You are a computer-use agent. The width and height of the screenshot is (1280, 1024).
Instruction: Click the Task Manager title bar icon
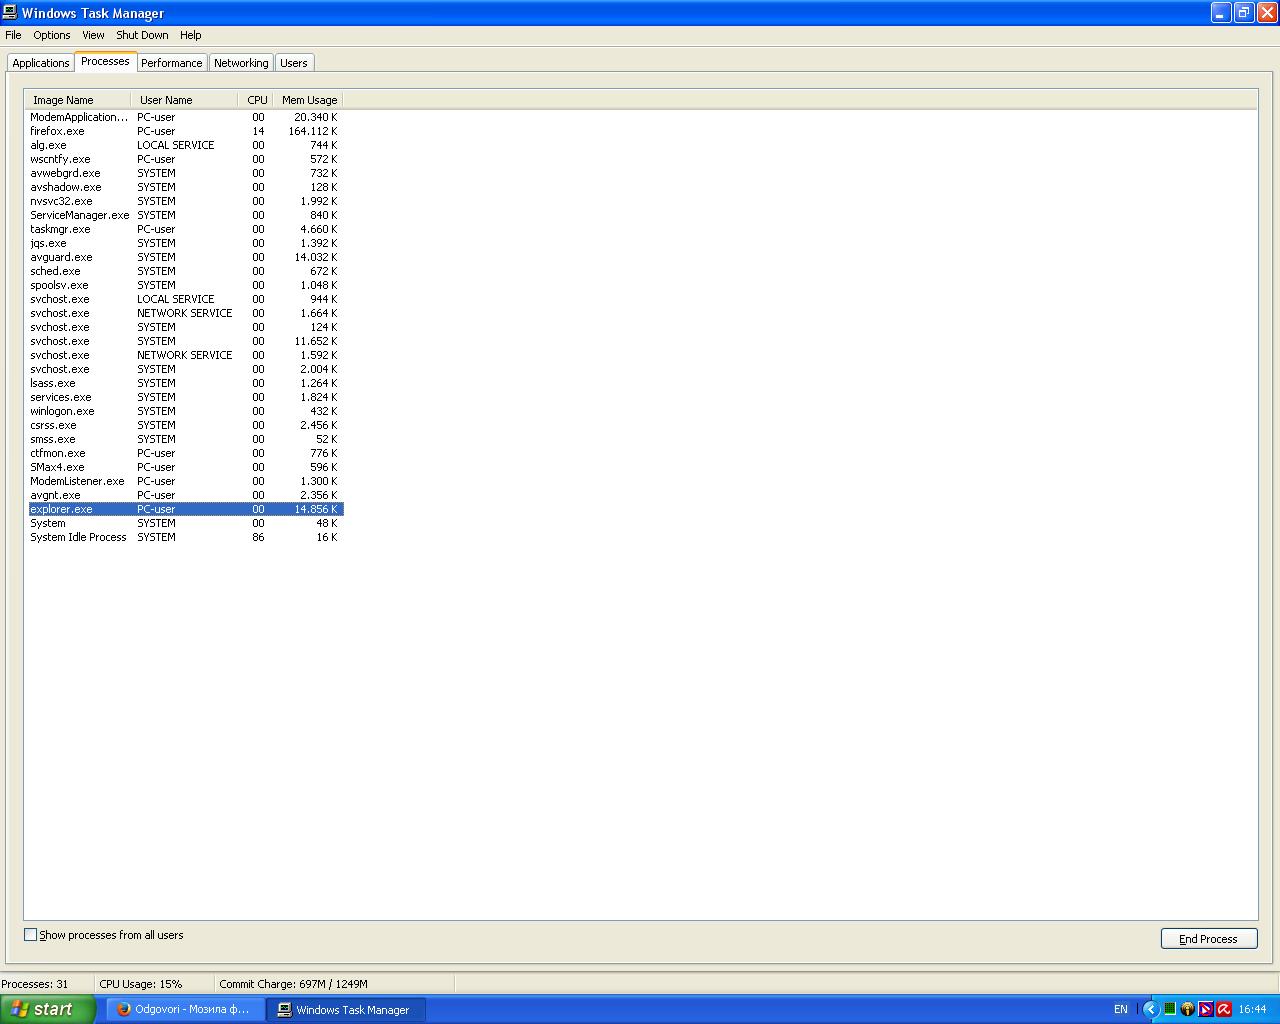[x=10, y=13]
